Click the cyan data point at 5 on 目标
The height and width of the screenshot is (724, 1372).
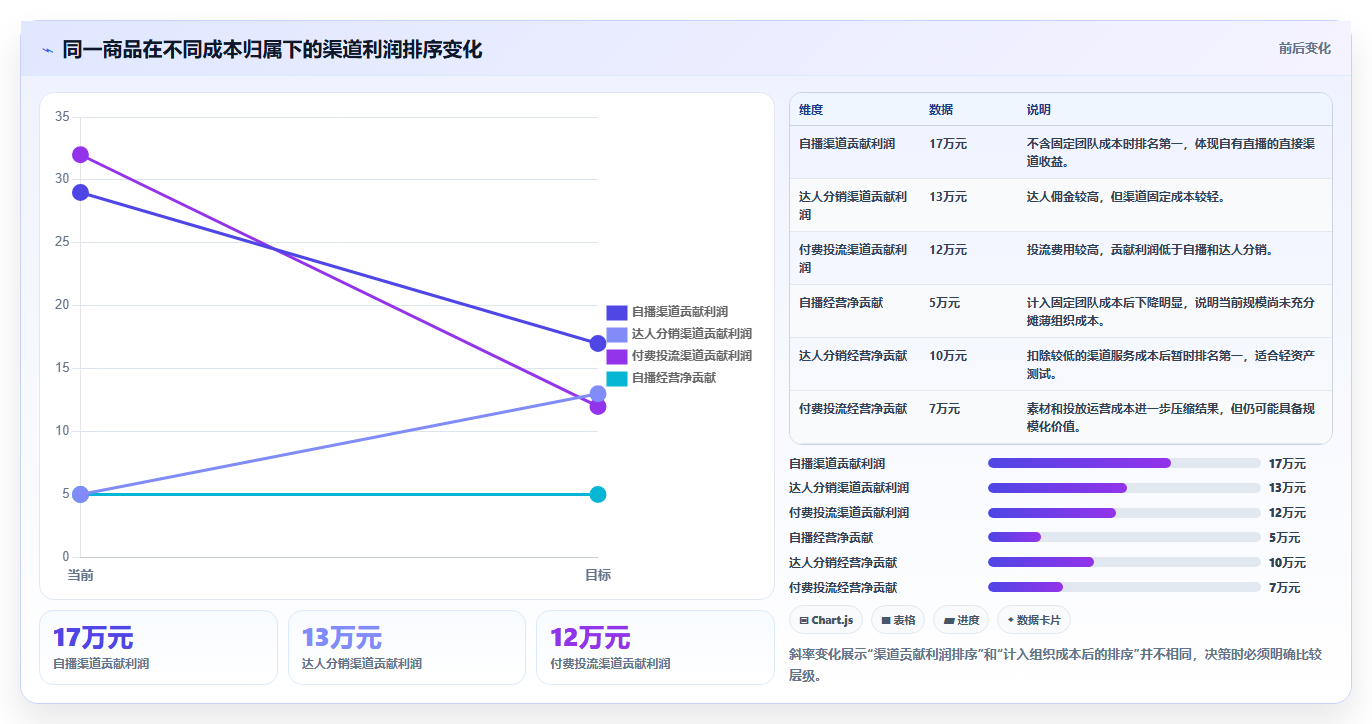598,494
